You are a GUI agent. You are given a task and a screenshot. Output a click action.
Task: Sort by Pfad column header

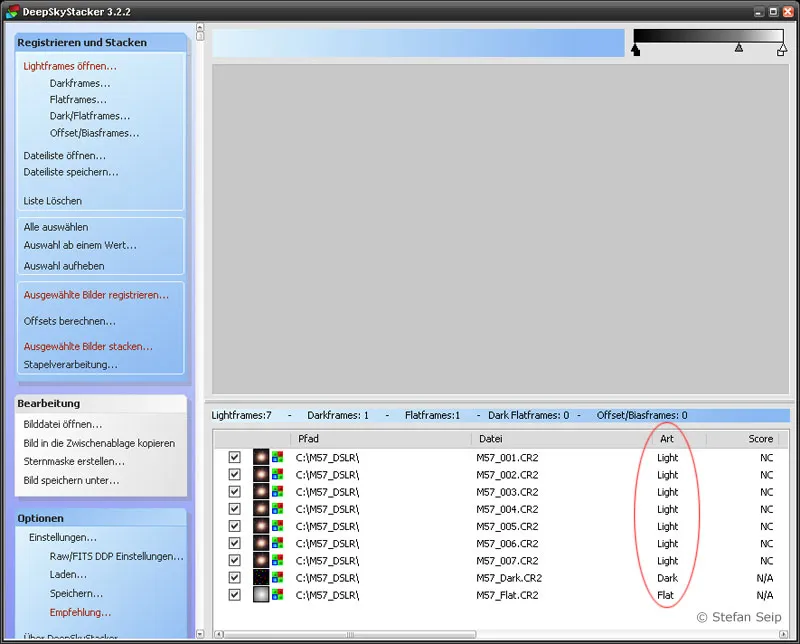coord(381,439)
